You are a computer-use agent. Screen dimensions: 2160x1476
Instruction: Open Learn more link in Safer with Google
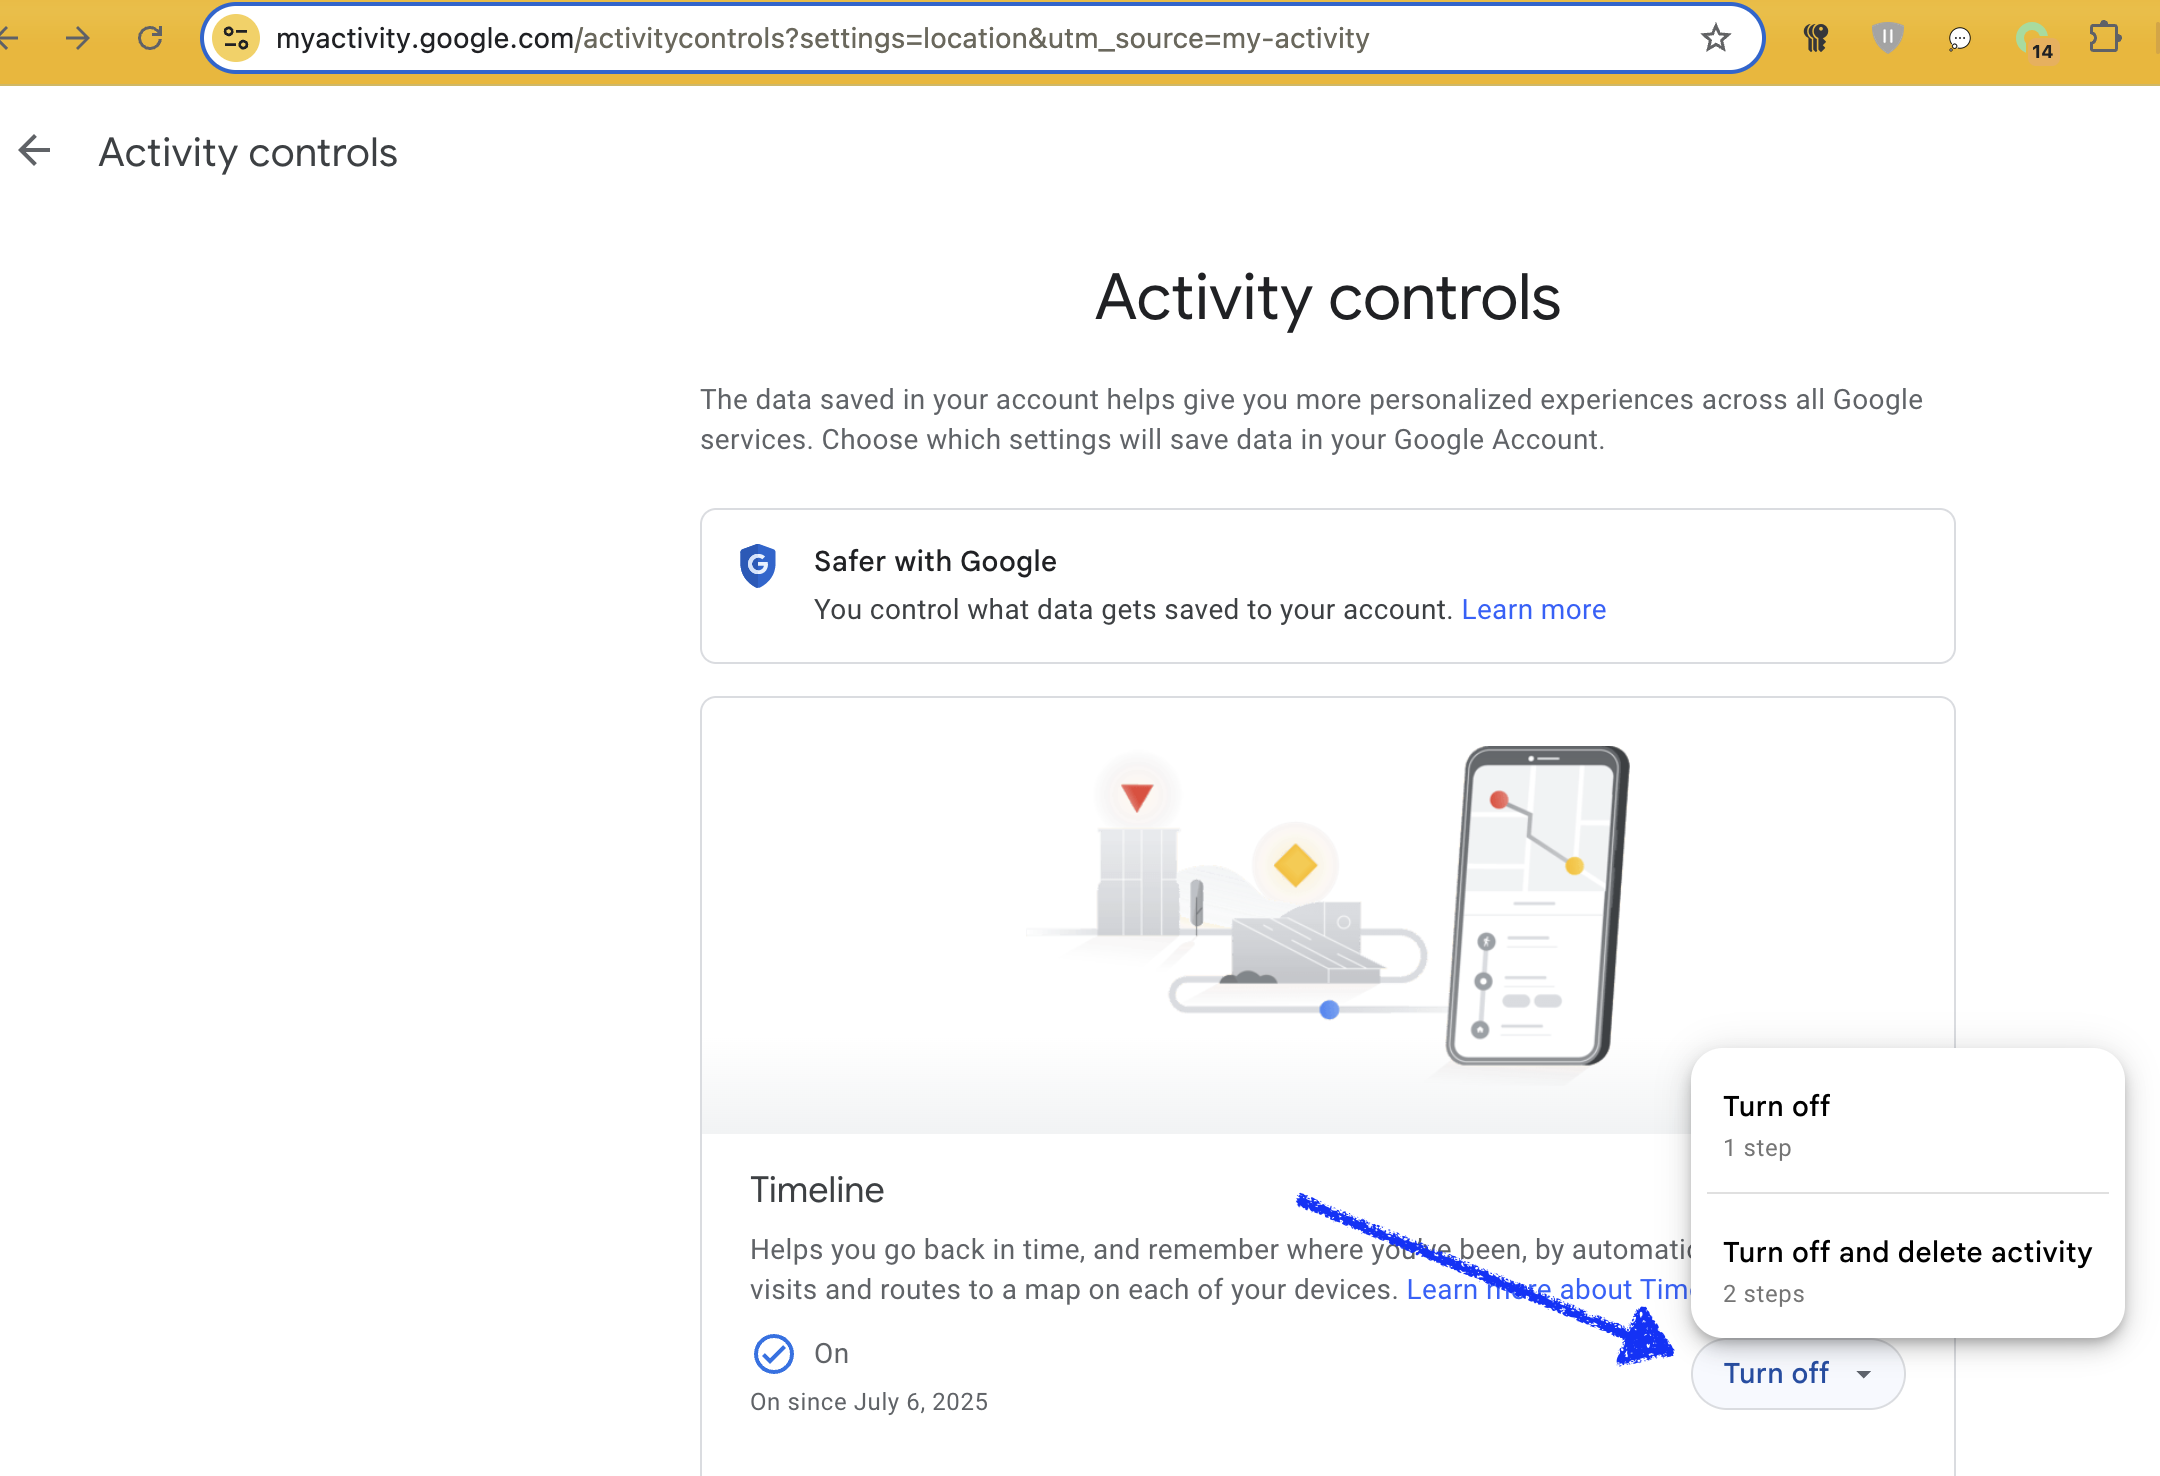(x=1534, y=610)
